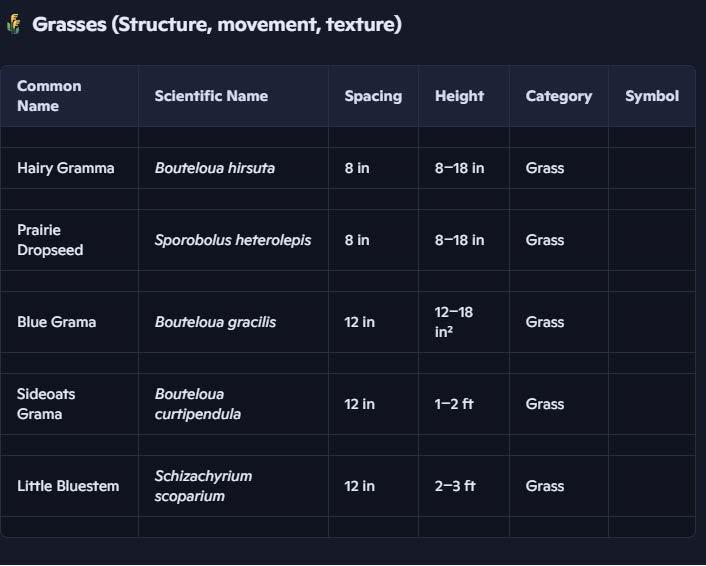The width and height of the screenshot is (706, 566).
Task: Click the Bouteloua curtipendula scientific name
Action: [198, 404]
